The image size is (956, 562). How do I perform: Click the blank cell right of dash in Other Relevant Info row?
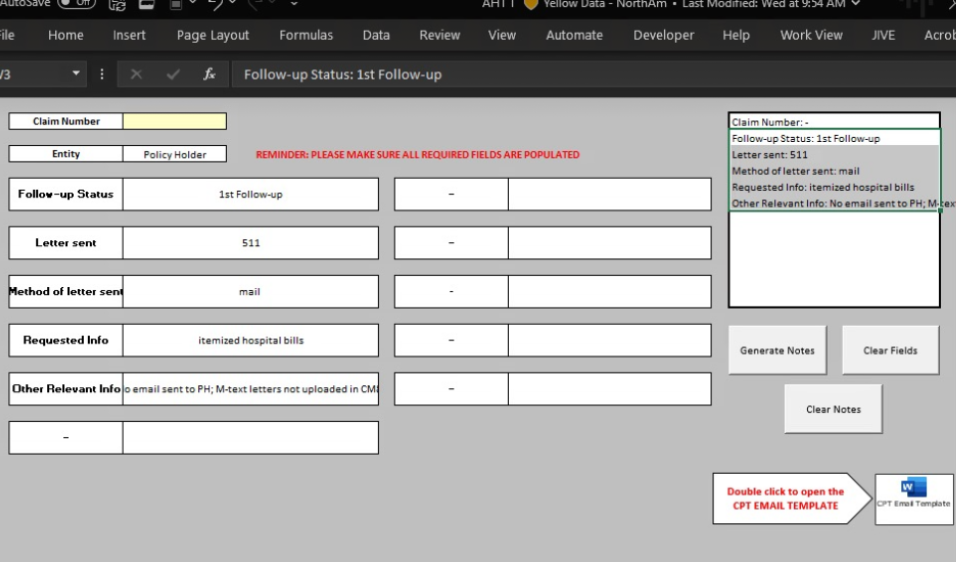610,389
